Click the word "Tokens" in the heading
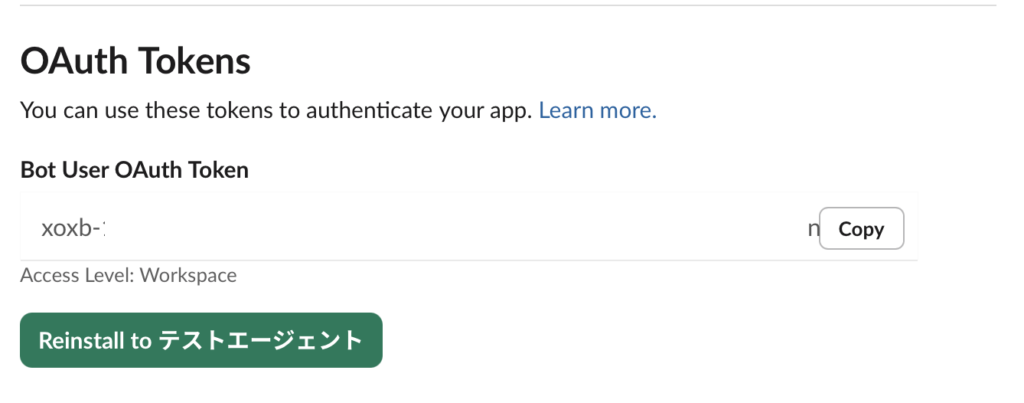The height and width of the screenshot is (403, 1024). click(198, 62)
